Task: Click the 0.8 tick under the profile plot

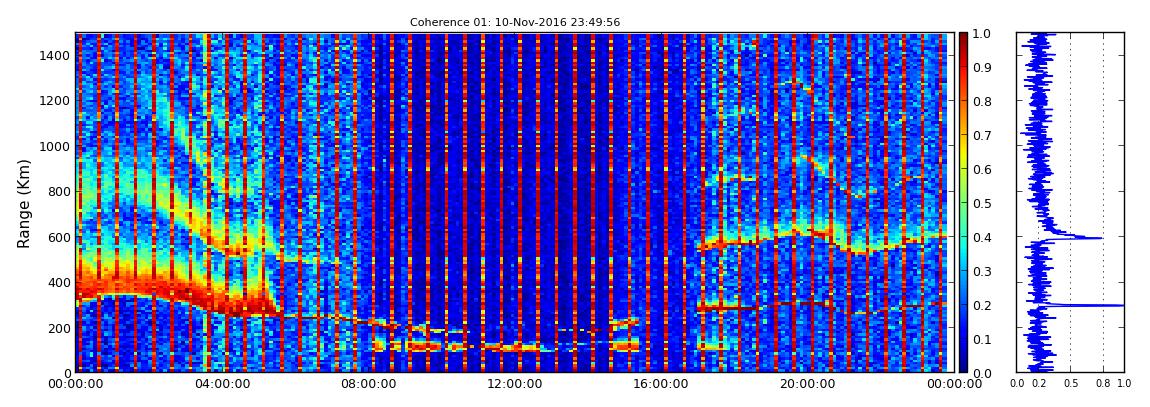Action: pyautogui.click(x=1103, y=384)
